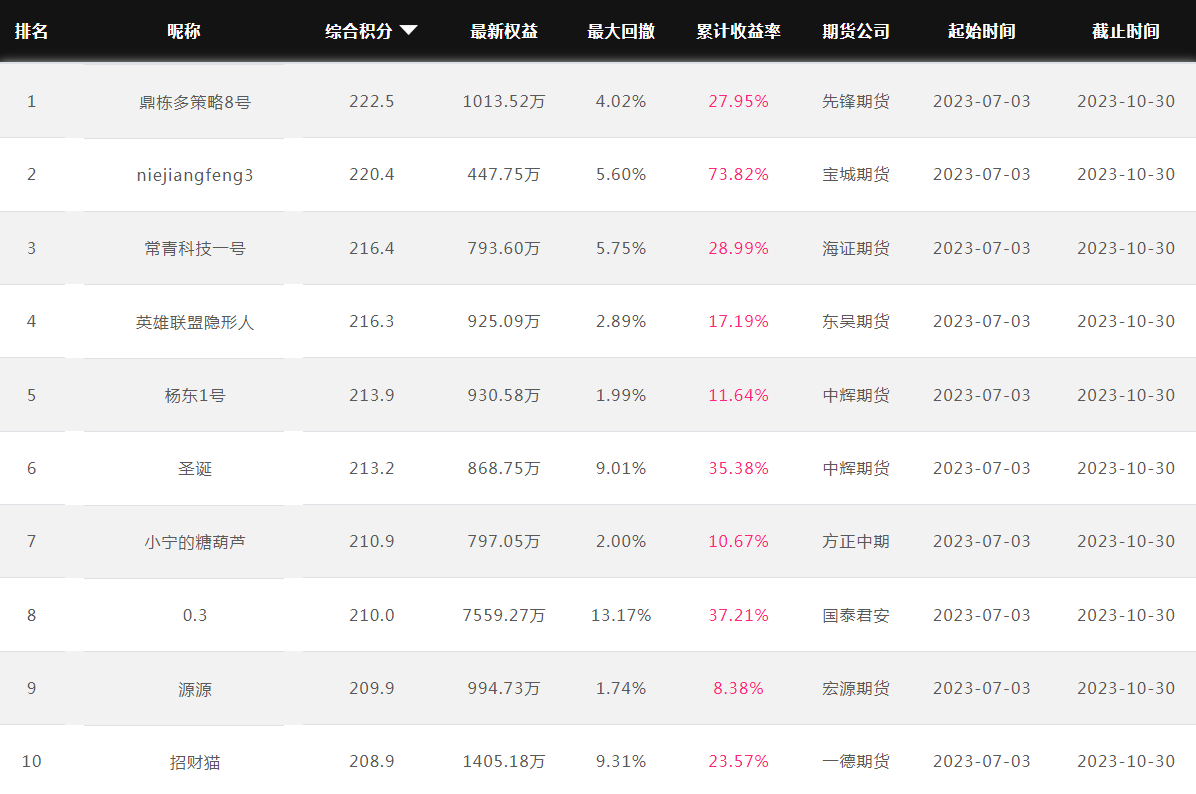1196x794 pixels.
Task: Select the 国泰君安 company cell
Action: [x=856, y=616]
